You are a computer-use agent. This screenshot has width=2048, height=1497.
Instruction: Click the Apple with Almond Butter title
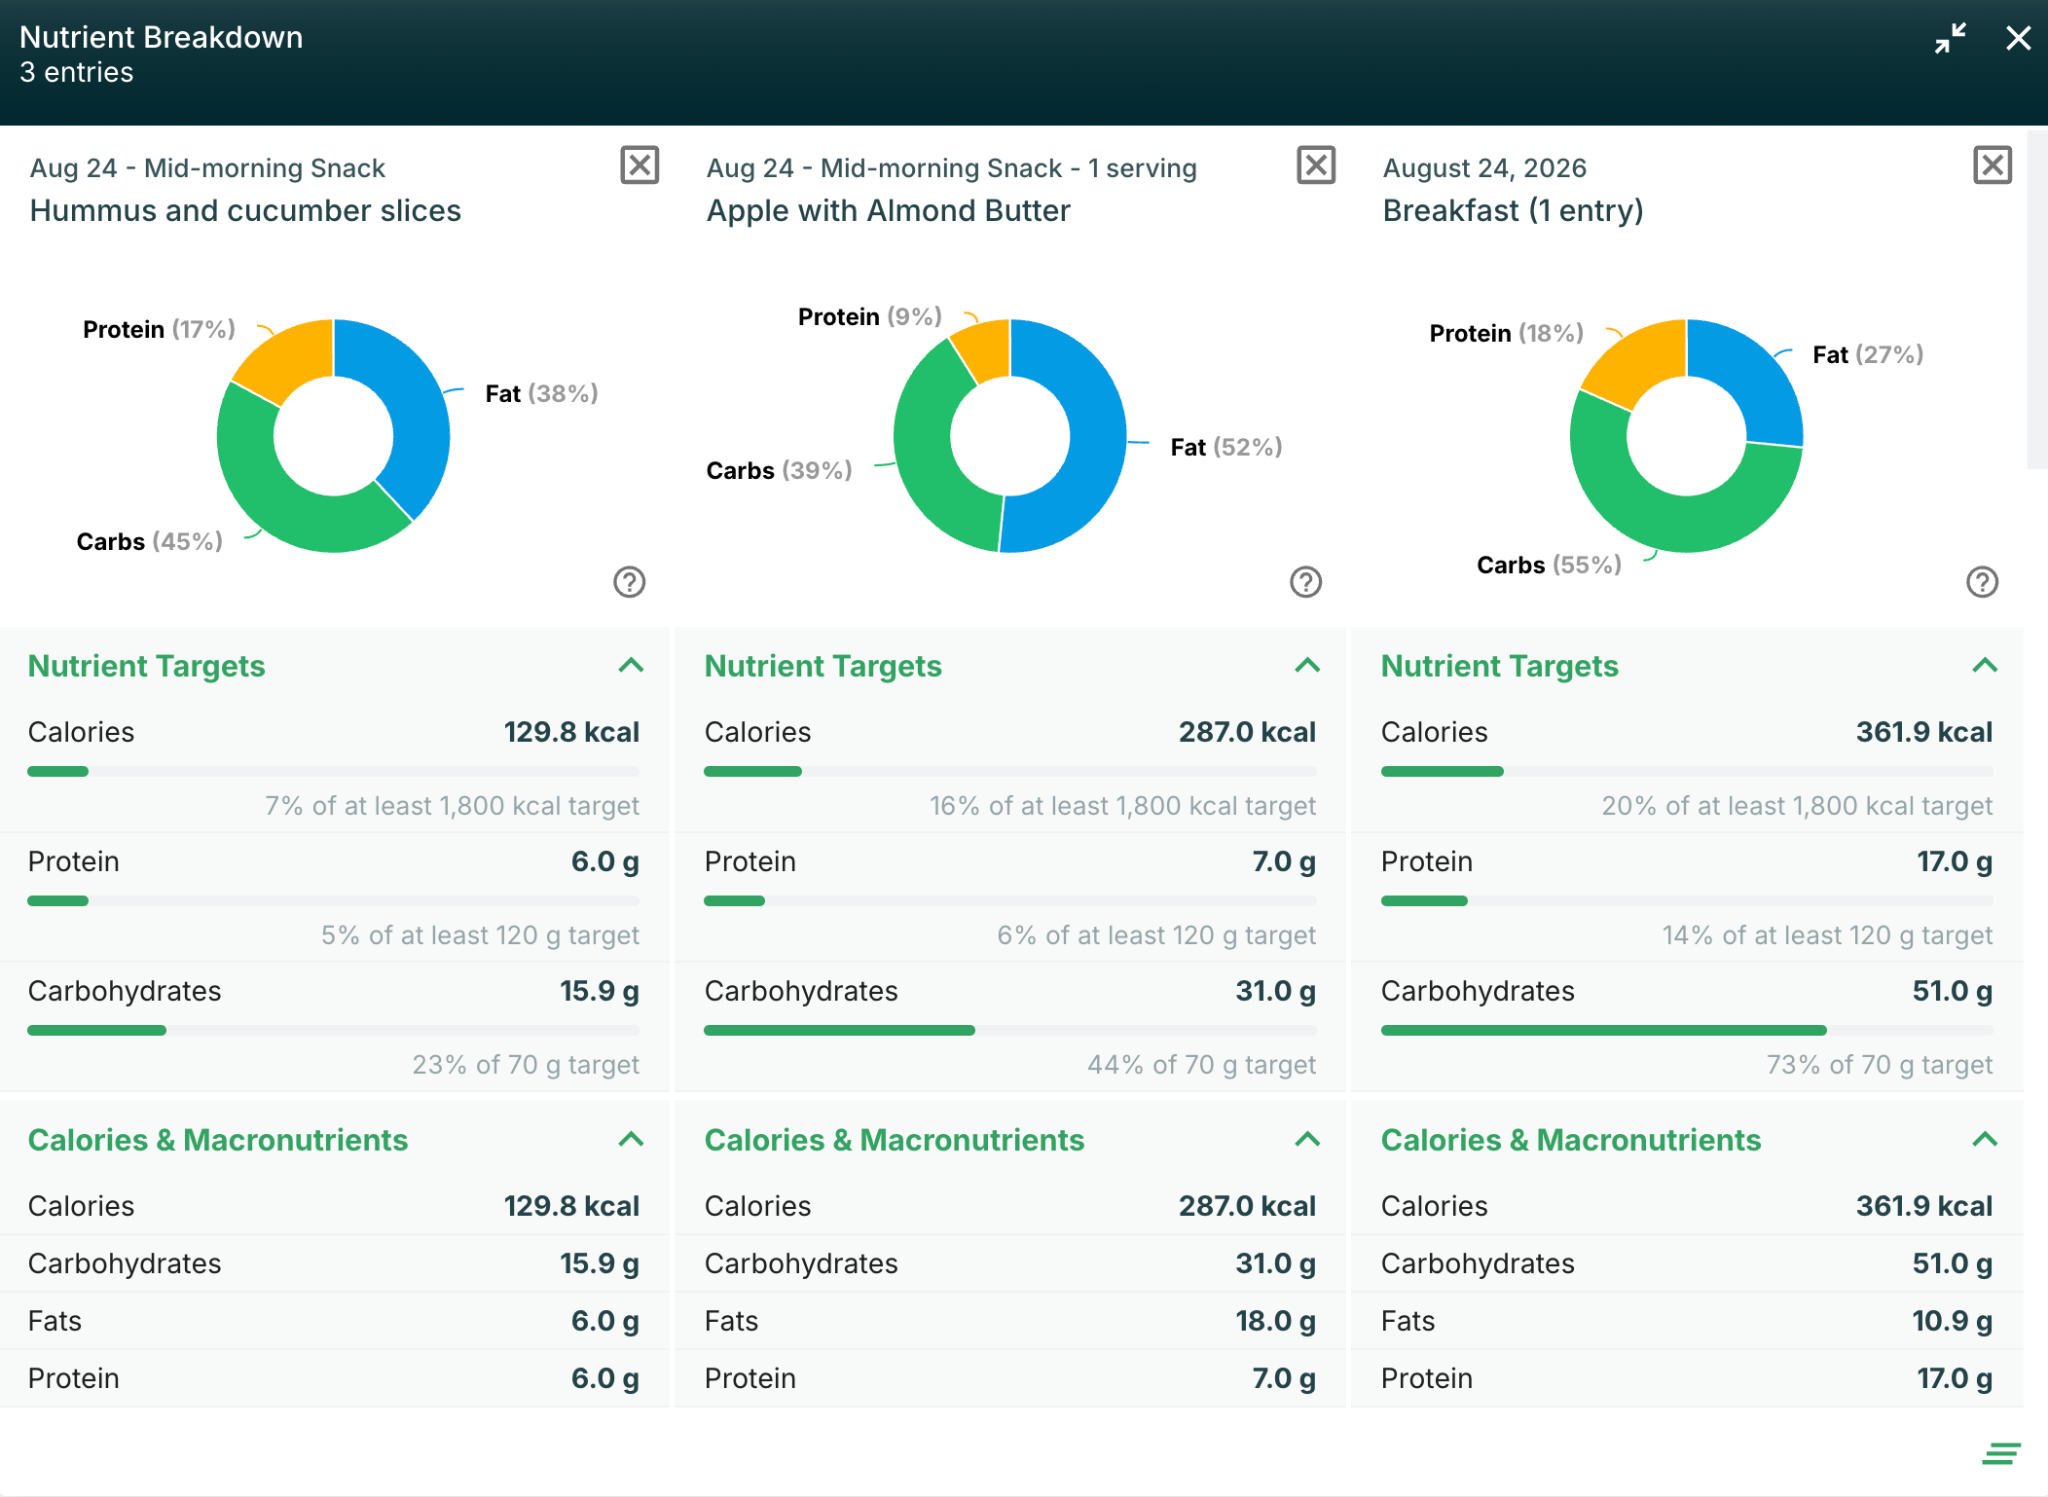click(888, 211)
